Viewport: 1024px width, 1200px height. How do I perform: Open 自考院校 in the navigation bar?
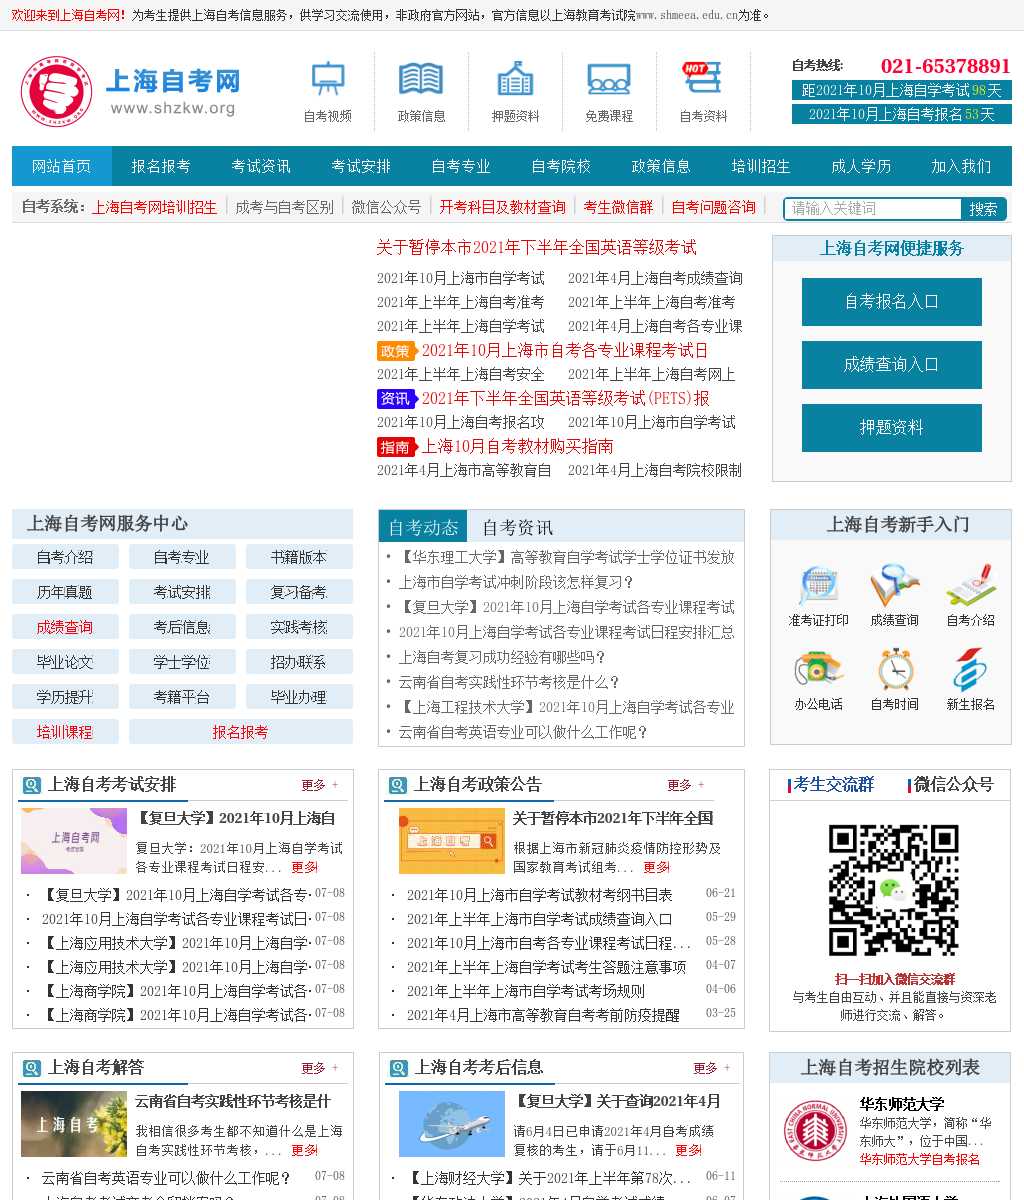pyautogui.click(x=561, y=166)
